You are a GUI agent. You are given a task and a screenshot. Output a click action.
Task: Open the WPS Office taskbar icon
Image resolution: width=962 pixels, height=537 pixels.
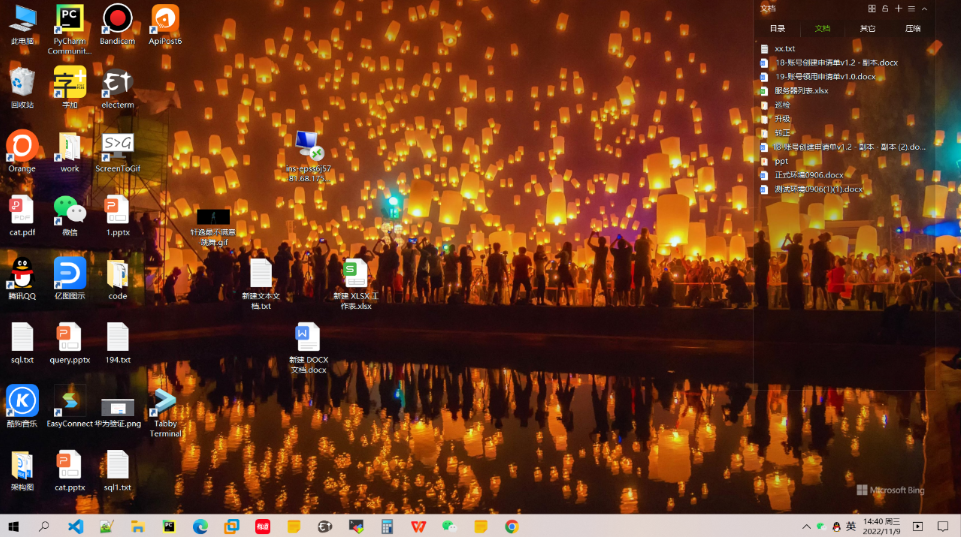pyautogui.click(x=418, y=526)
